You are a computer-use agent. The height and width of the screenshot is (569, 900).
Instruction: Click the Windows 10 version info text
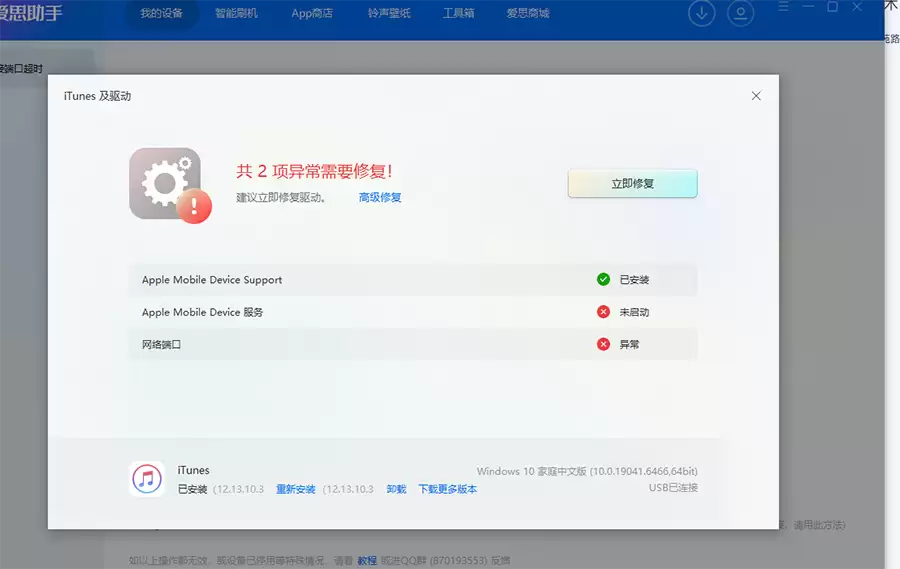587,471
